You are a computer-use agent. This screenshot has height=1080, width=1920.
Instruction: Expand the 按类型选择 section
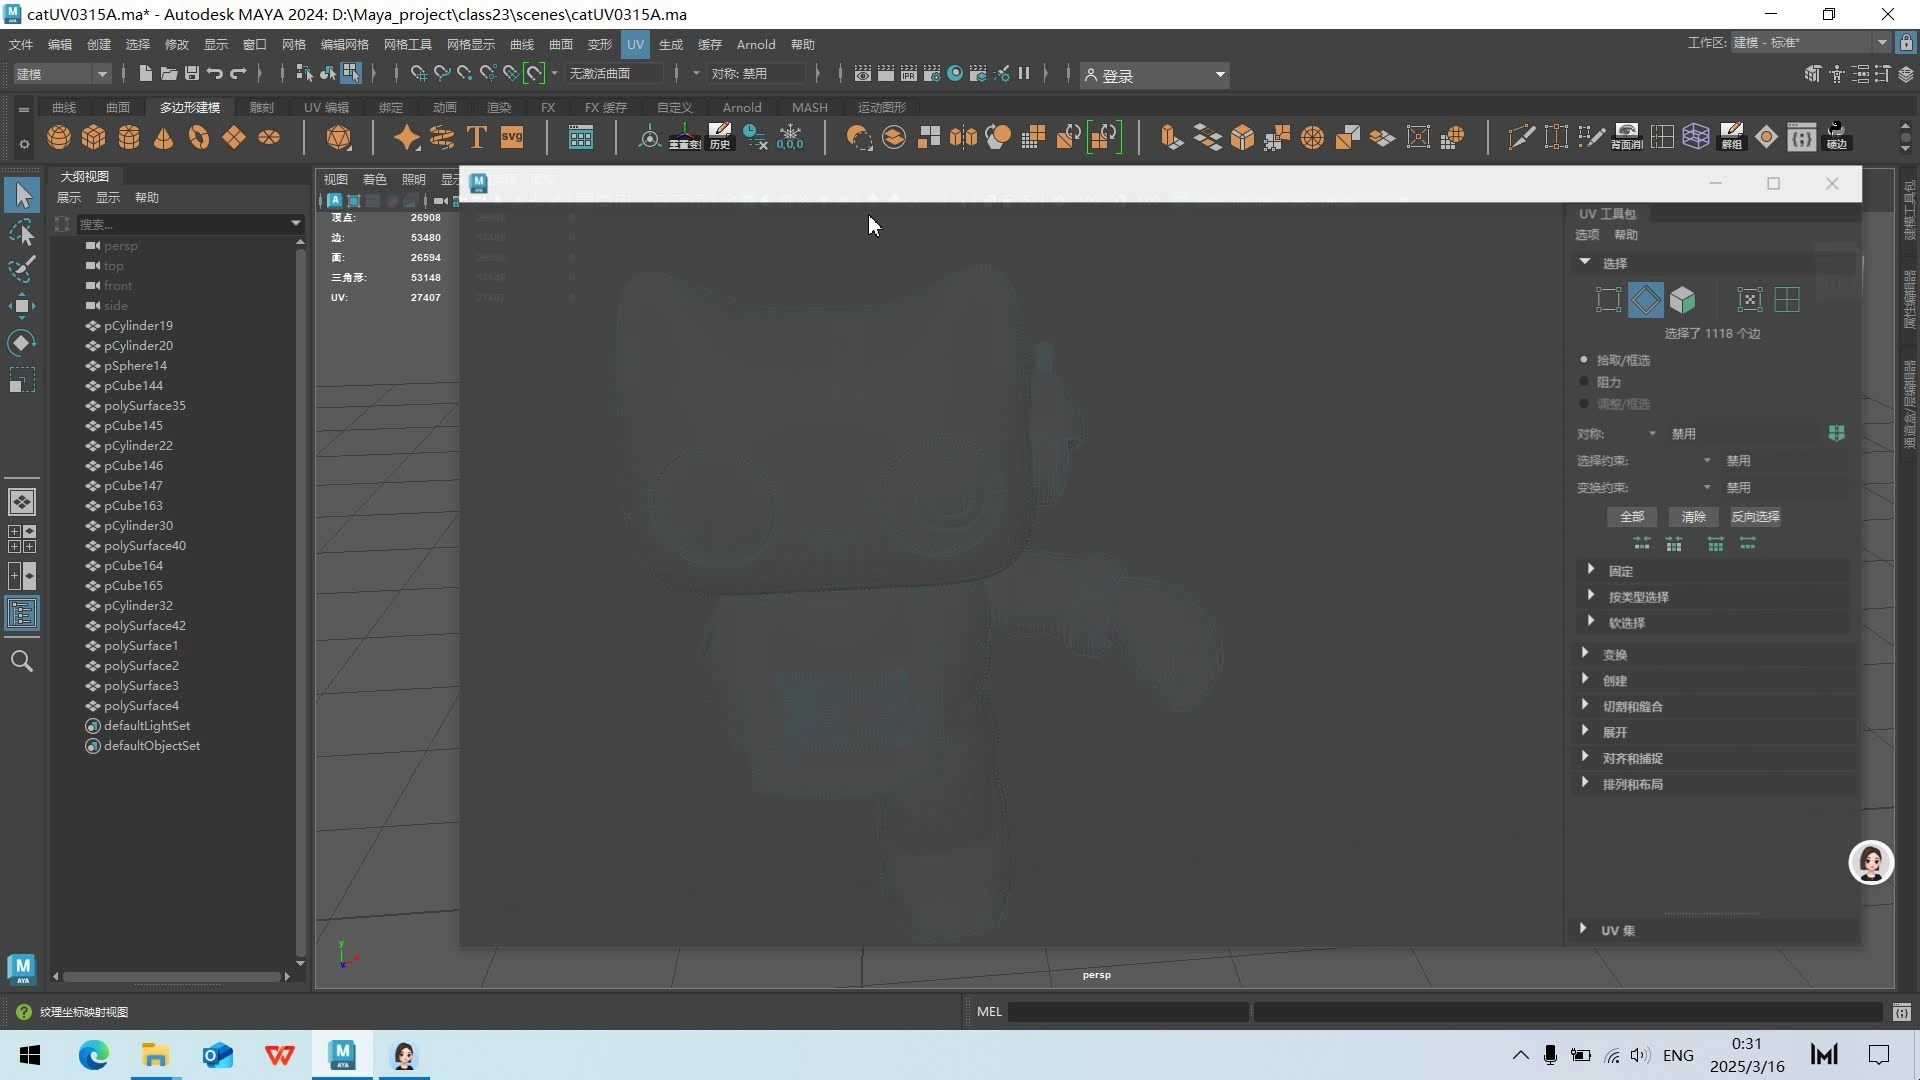(x=1591, y=596)
